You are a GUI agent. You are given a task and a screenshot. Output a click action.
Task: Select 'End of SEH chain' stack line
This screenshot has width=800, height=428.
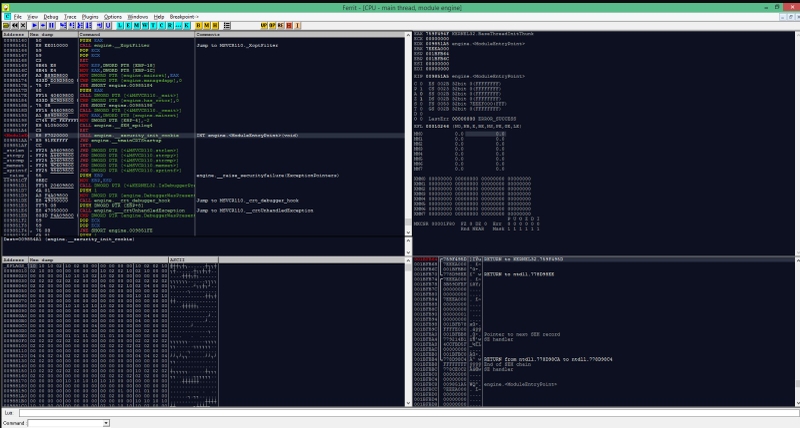(x=508, y=365)
